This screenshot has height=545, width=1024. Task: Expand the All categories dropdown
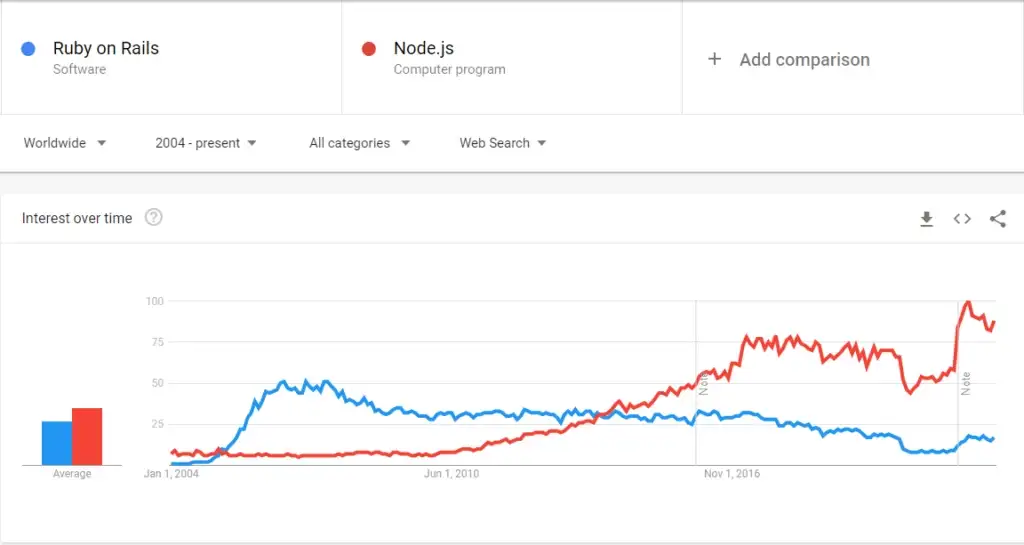pos(360,143)
